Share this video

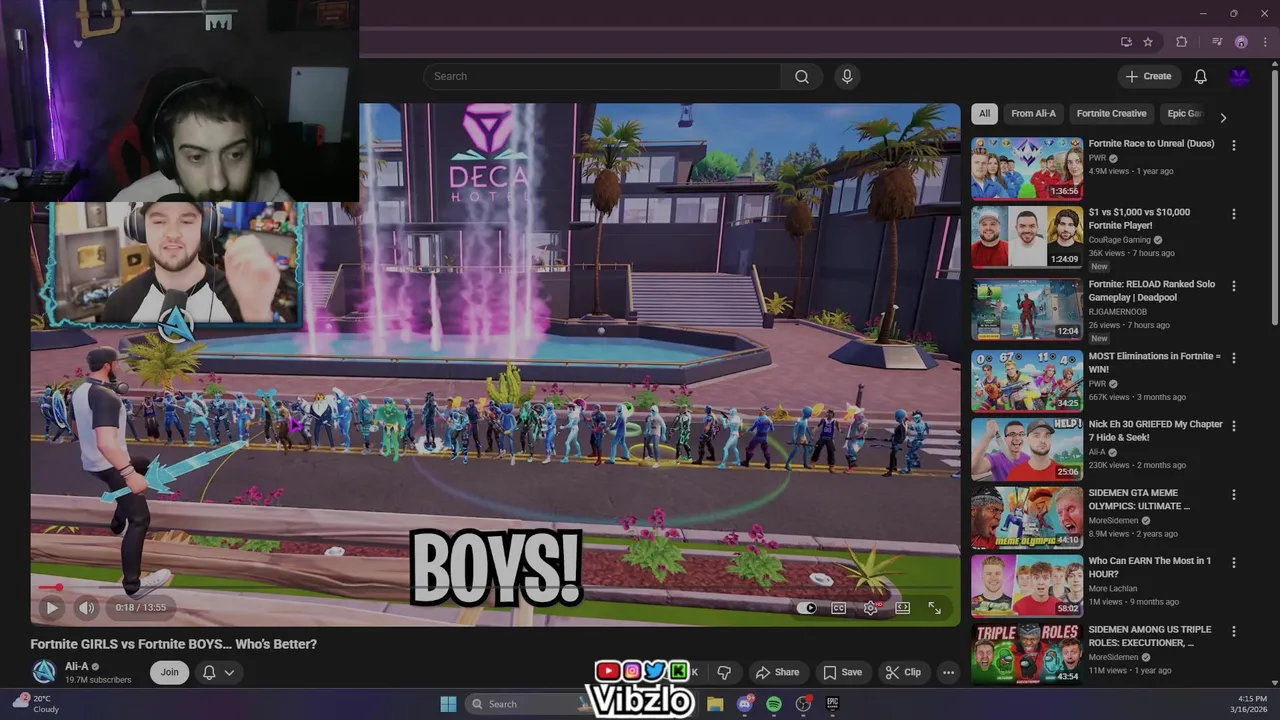pyautogui.click(x=777, y=672)
